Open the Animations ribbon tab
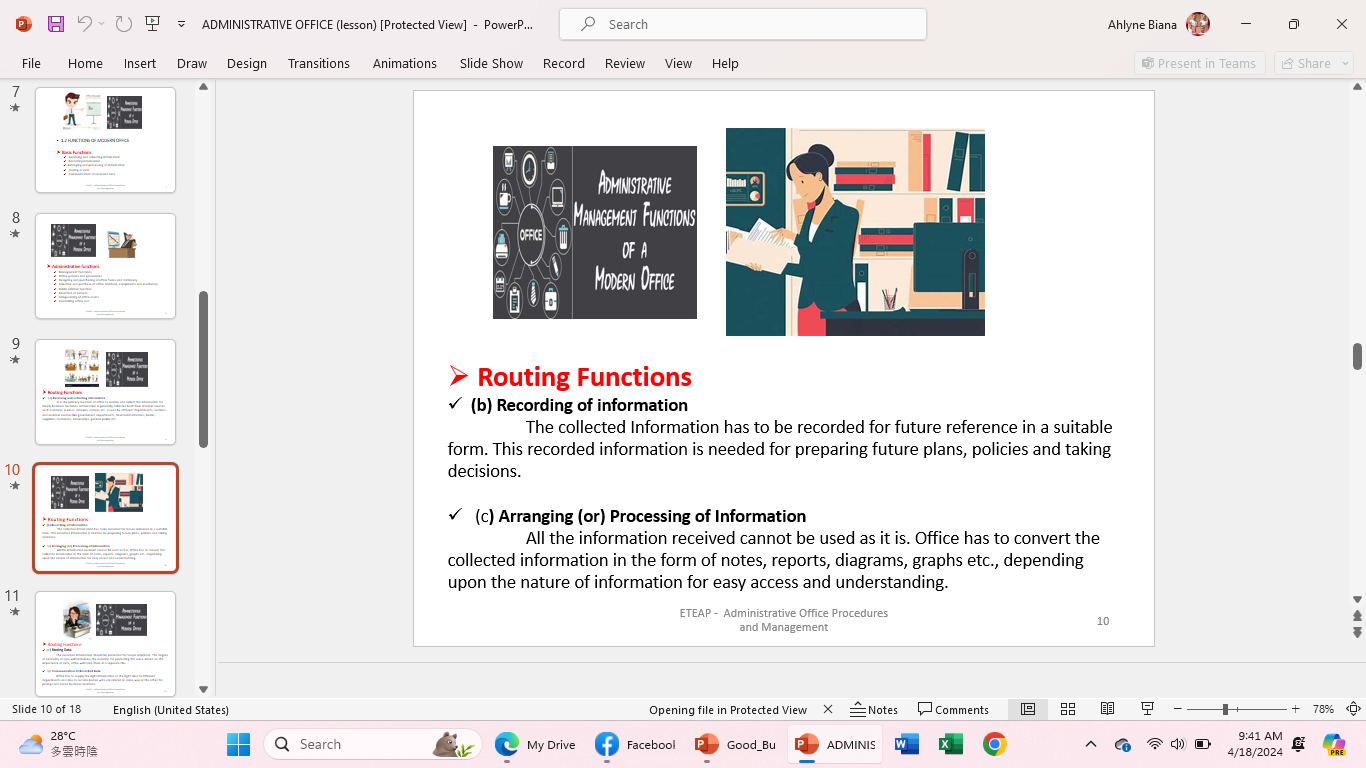This screenshot has height=768, width=1366. (405, 63)
